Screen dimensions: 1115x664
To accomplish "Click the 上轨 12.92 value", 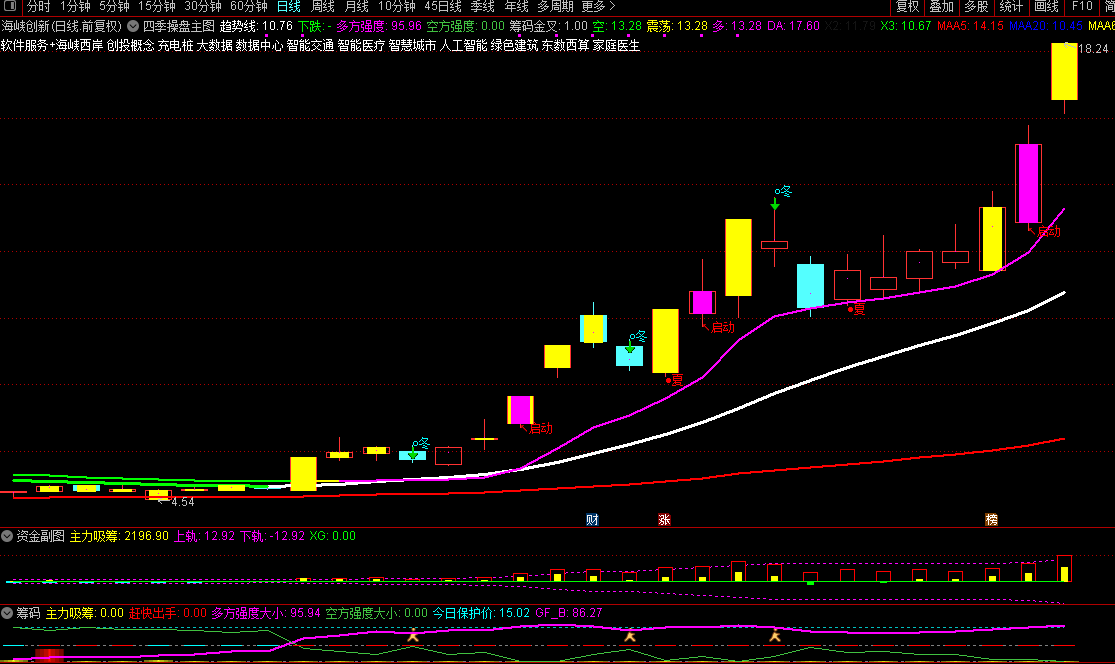I will 204,536.
